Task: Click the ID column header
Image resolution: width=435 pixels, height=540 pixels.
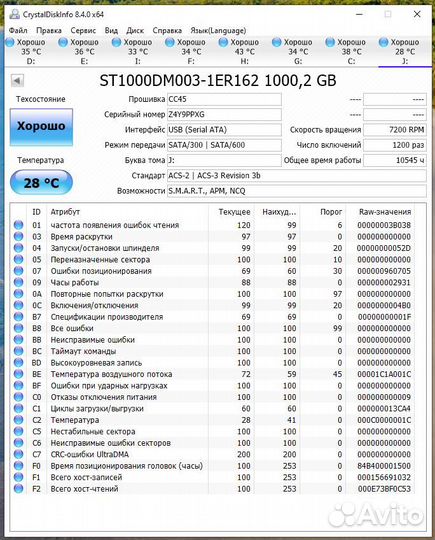Action: [37, 212]
